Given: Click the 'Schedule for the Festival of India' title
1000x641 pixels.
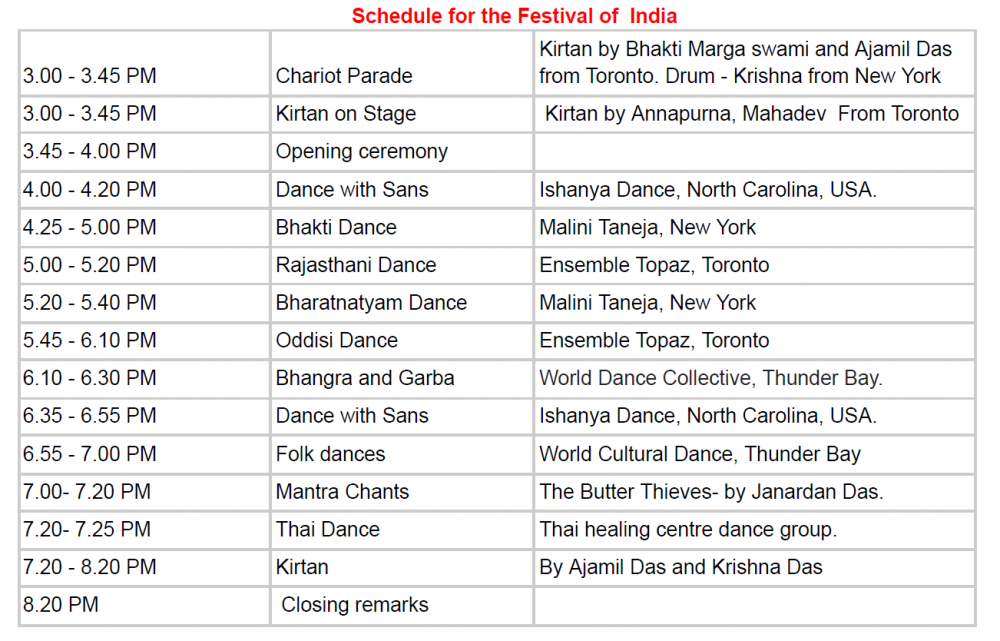Looking at the screenshot, I should (514, 15).
